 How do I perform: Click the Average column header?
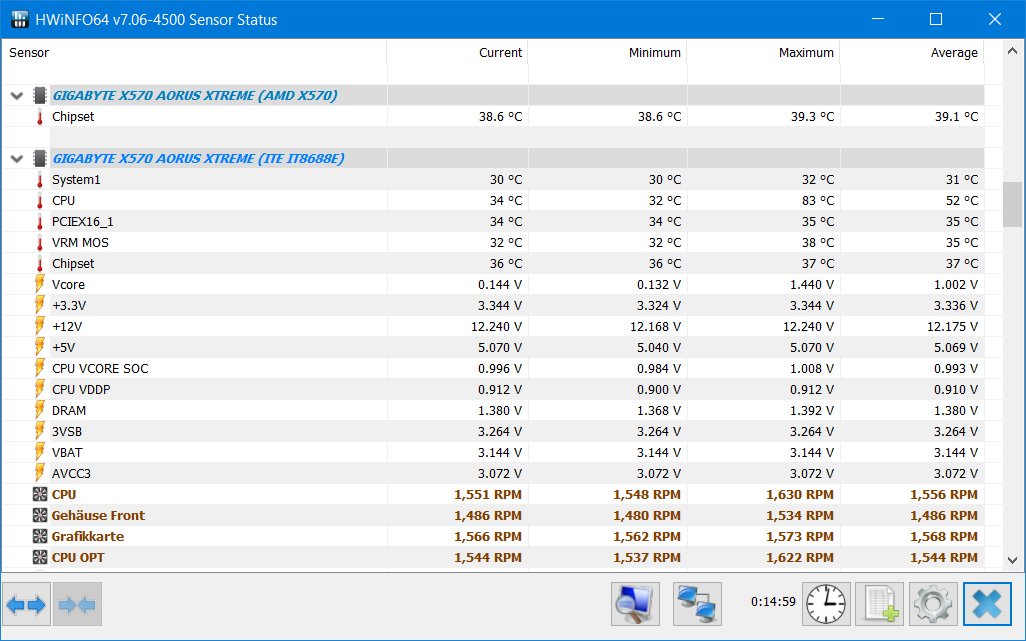912,53
